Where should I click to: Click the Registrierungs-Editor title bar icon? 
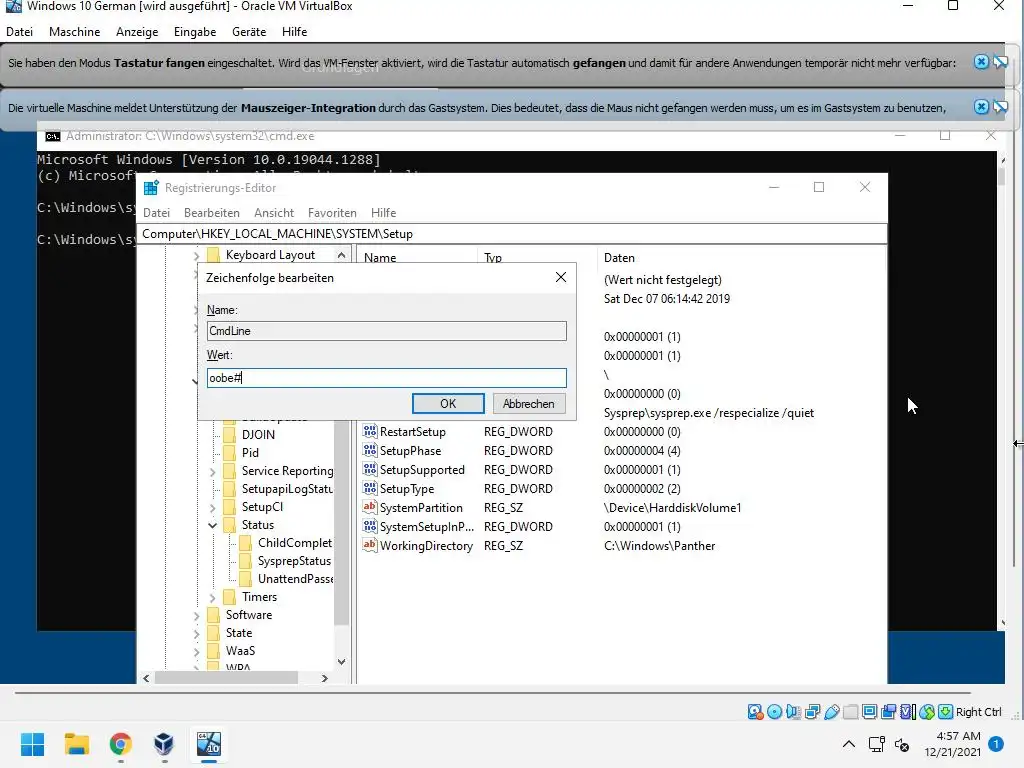coord(151,188)
